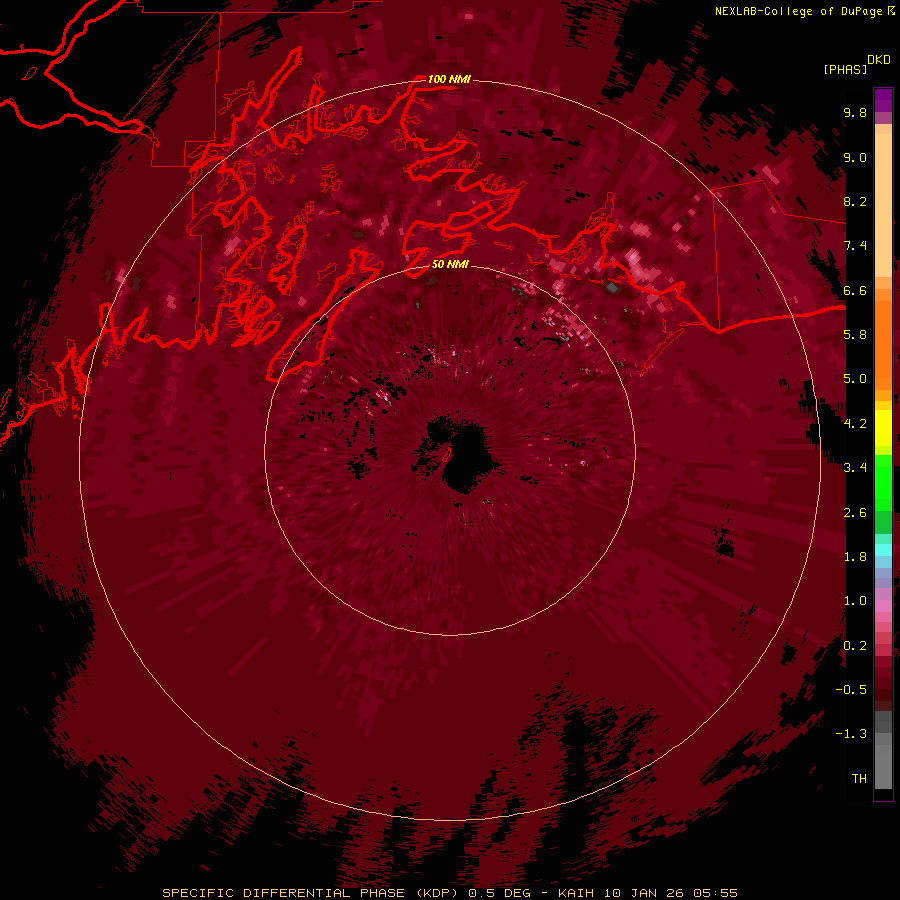Click the 1.0 legend value
This screenshot has height=900, width=900.
click(x=855, y=601)
